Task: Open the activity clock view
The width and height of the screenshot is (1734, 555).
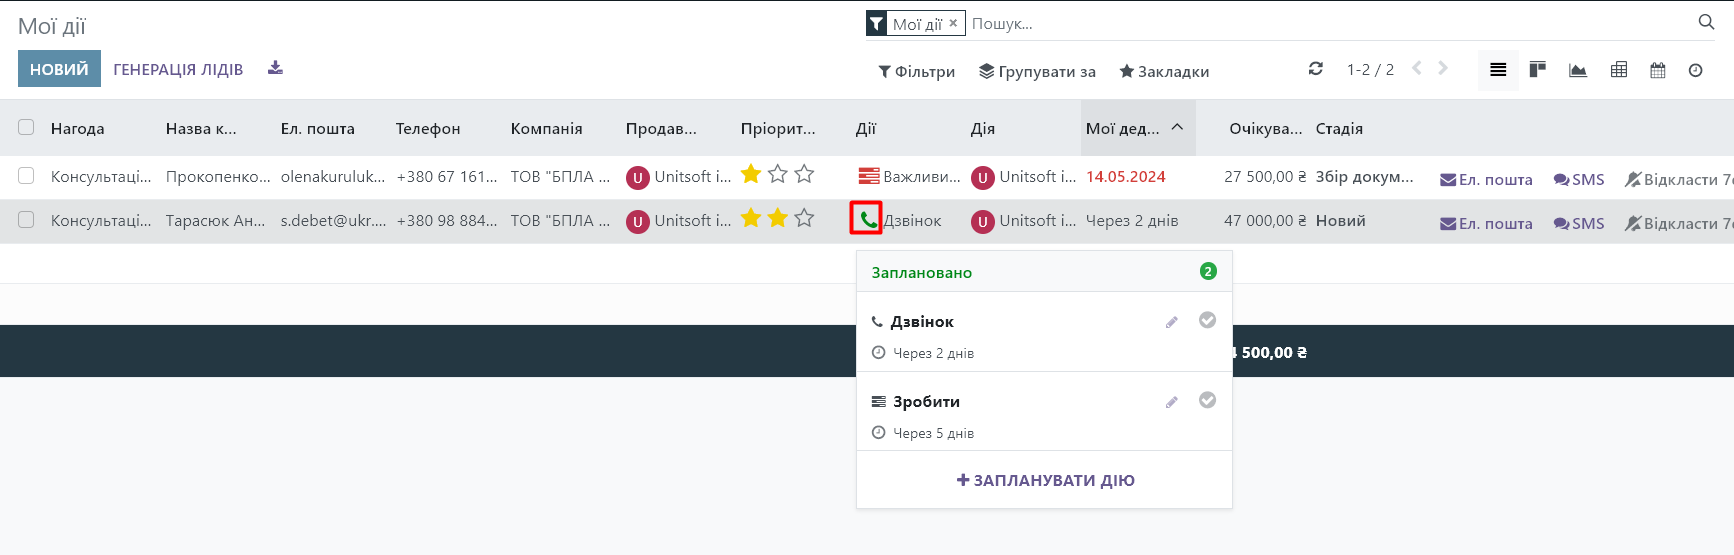Action: 1695,70
